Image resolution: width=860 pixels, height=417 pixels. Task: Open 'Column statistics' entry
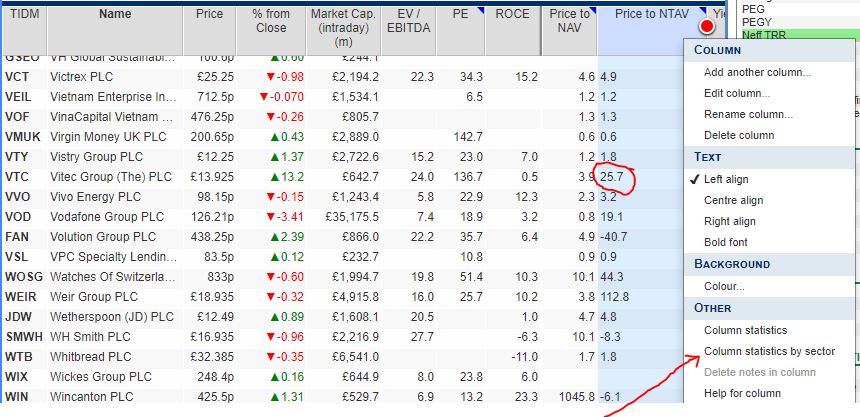(745, 330)
